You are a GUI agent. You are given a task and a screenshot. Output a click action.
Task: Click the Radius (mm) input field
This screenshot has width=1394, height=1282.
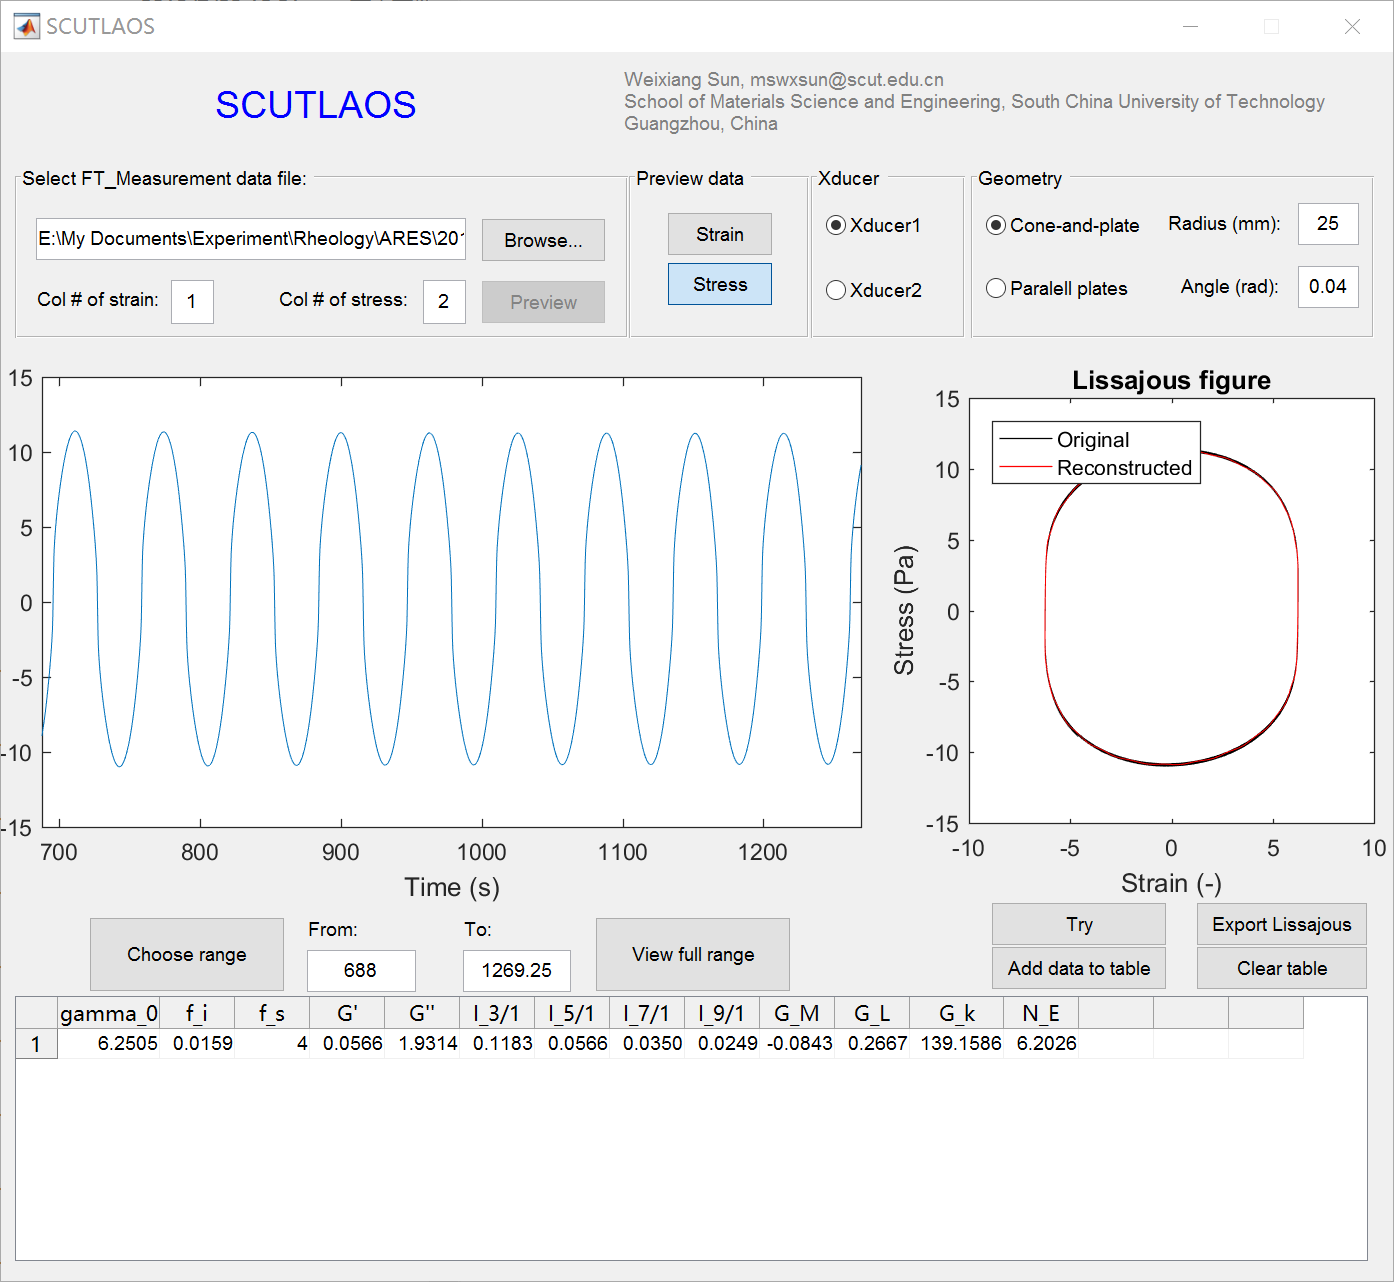(1327, 224)
